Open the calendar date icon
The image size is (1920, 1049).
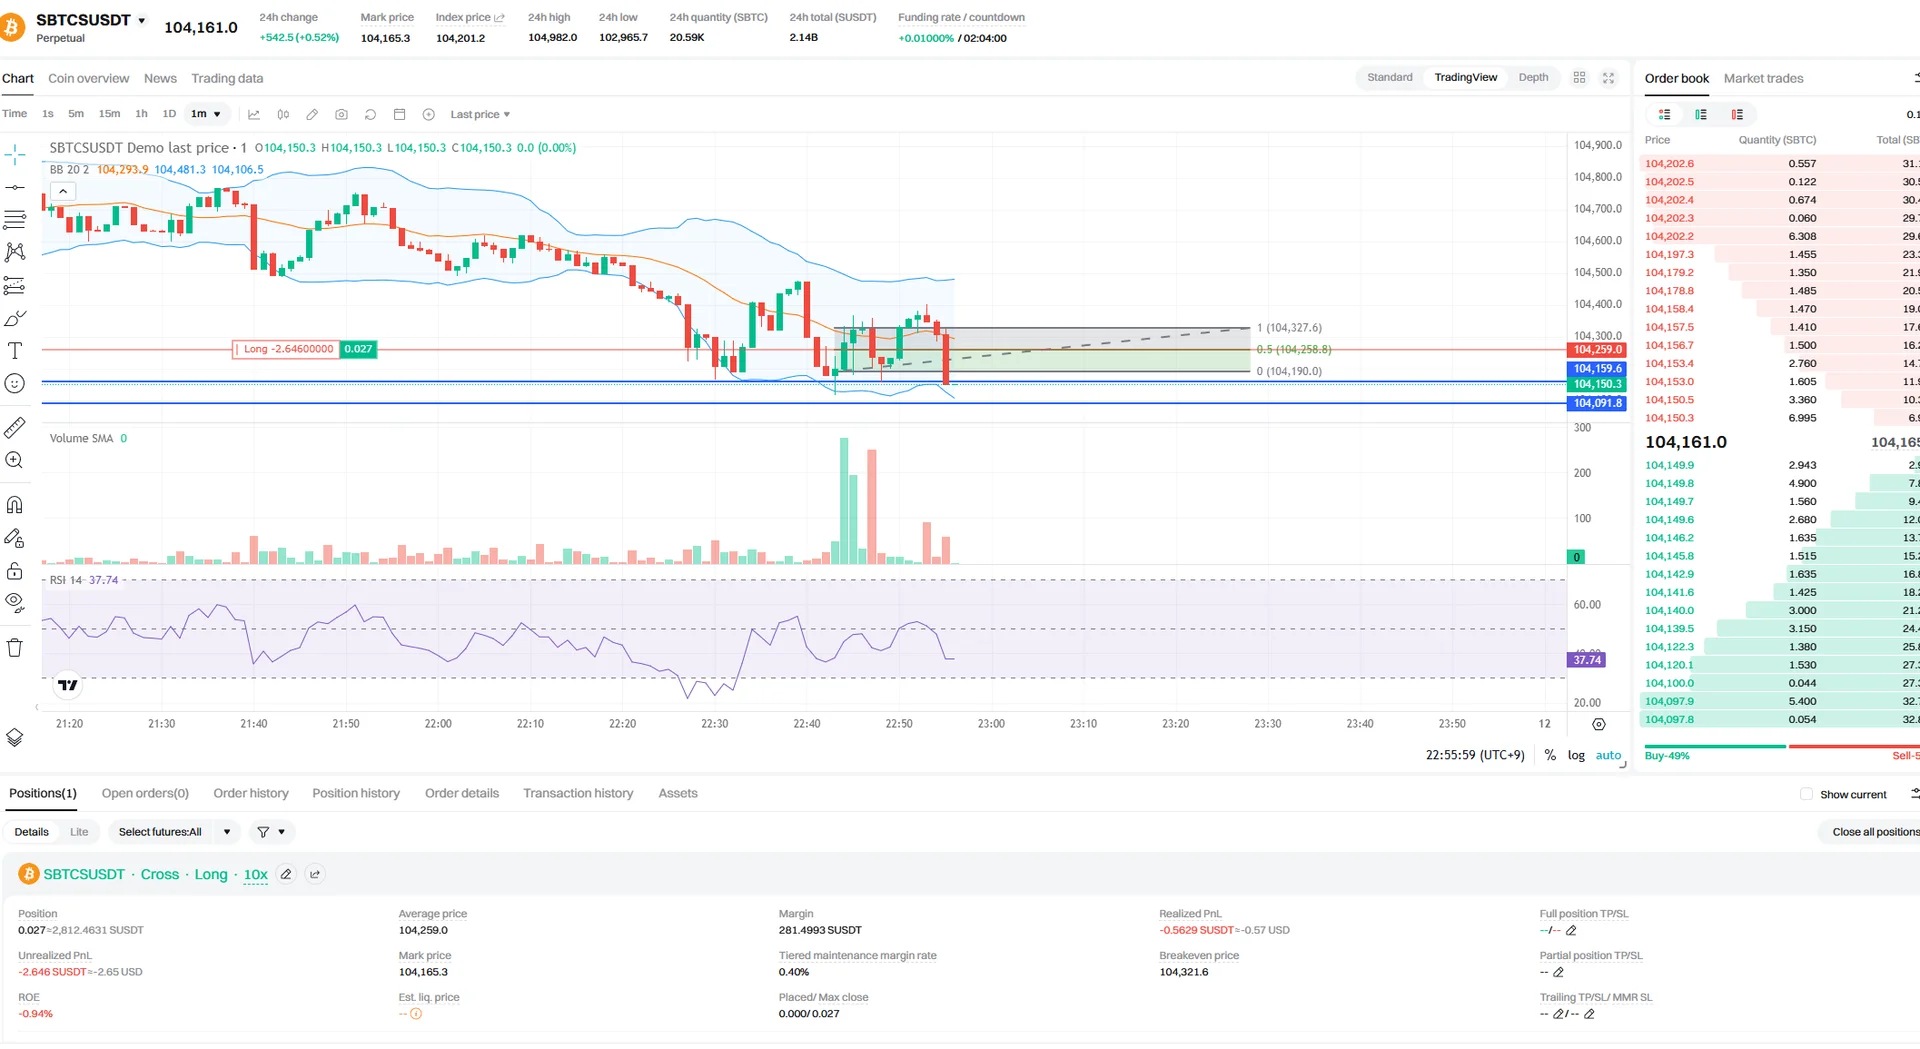pyautogui.click(x=400, y=114)
